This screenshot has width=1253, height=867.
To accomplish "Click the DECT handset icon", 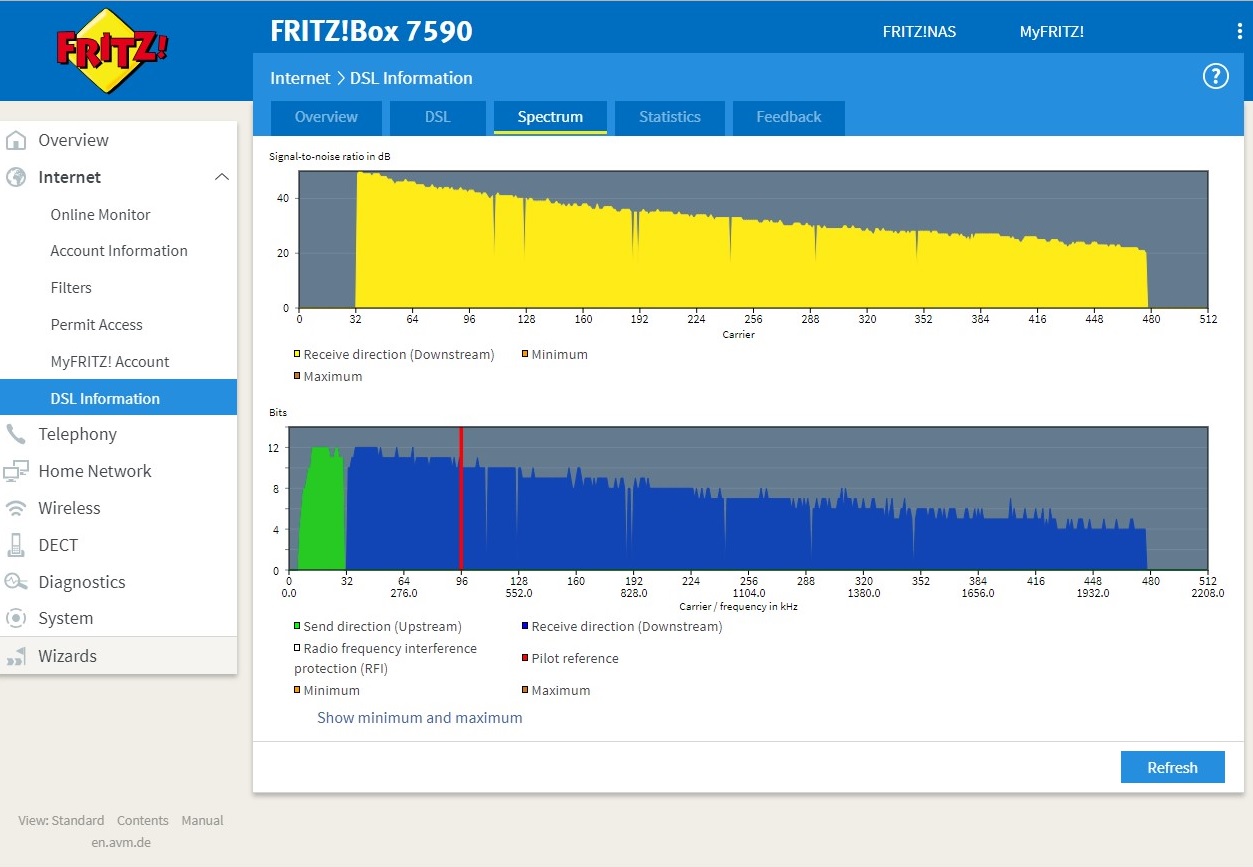I will tap(16, 545).
